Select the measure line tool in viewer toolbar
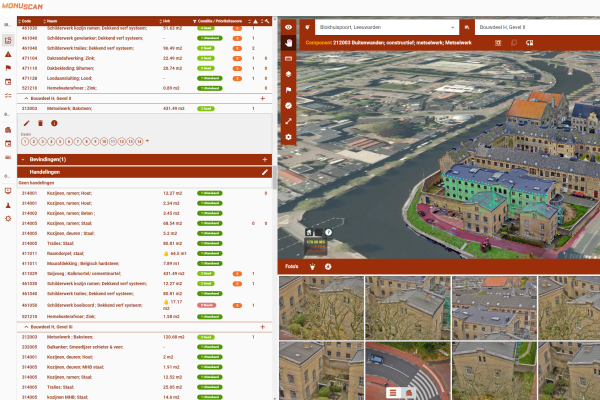 (289, 121)
